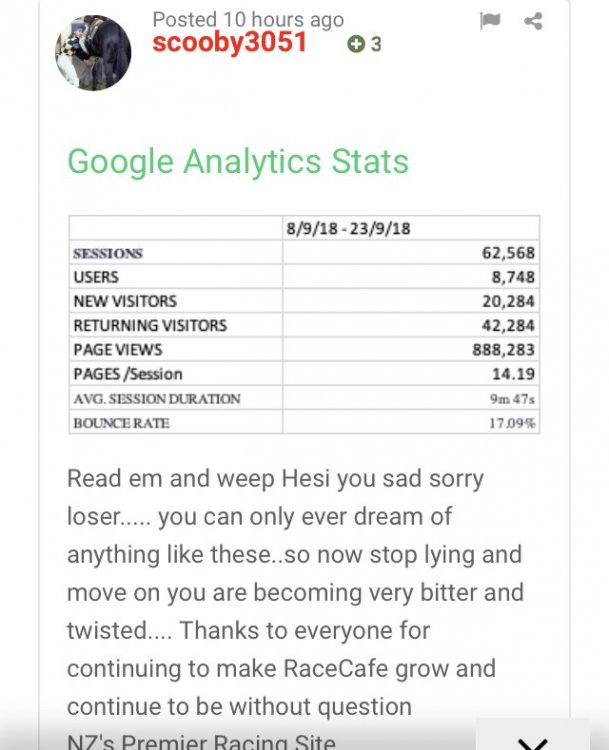This screenshot has height=750, width=609.
Task: Open the scooby3051 username link
Action: pos(230,43)
